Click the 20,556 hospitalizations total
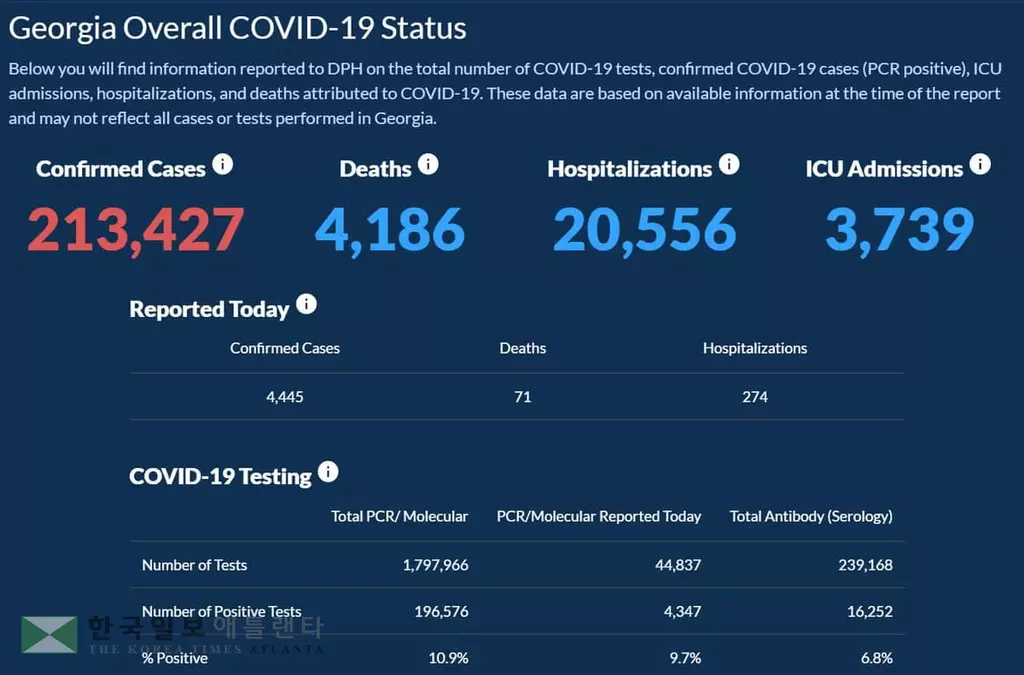Viewport: 1024px width, 675px height. coord(644,229)
